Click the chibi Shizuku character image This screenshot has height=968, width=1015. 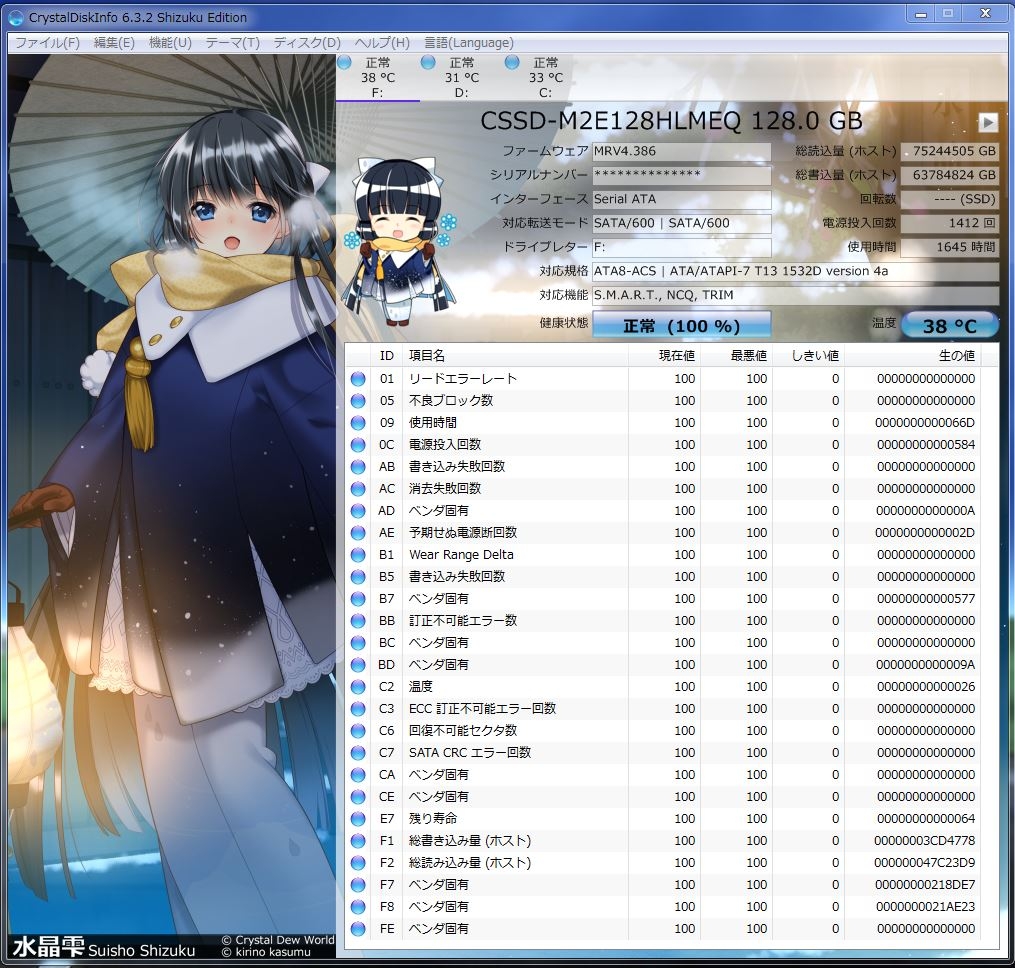pos(400,243)
